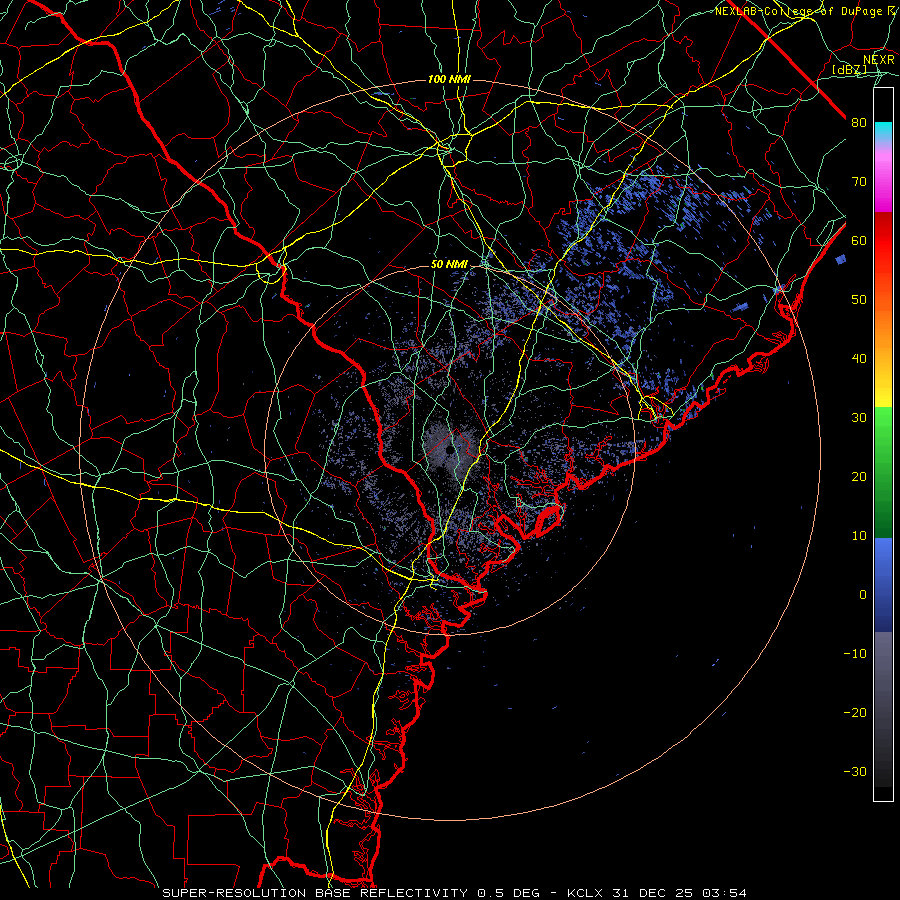Click the "KCLX" station identifier
The image size is (900, 900).
585,893
